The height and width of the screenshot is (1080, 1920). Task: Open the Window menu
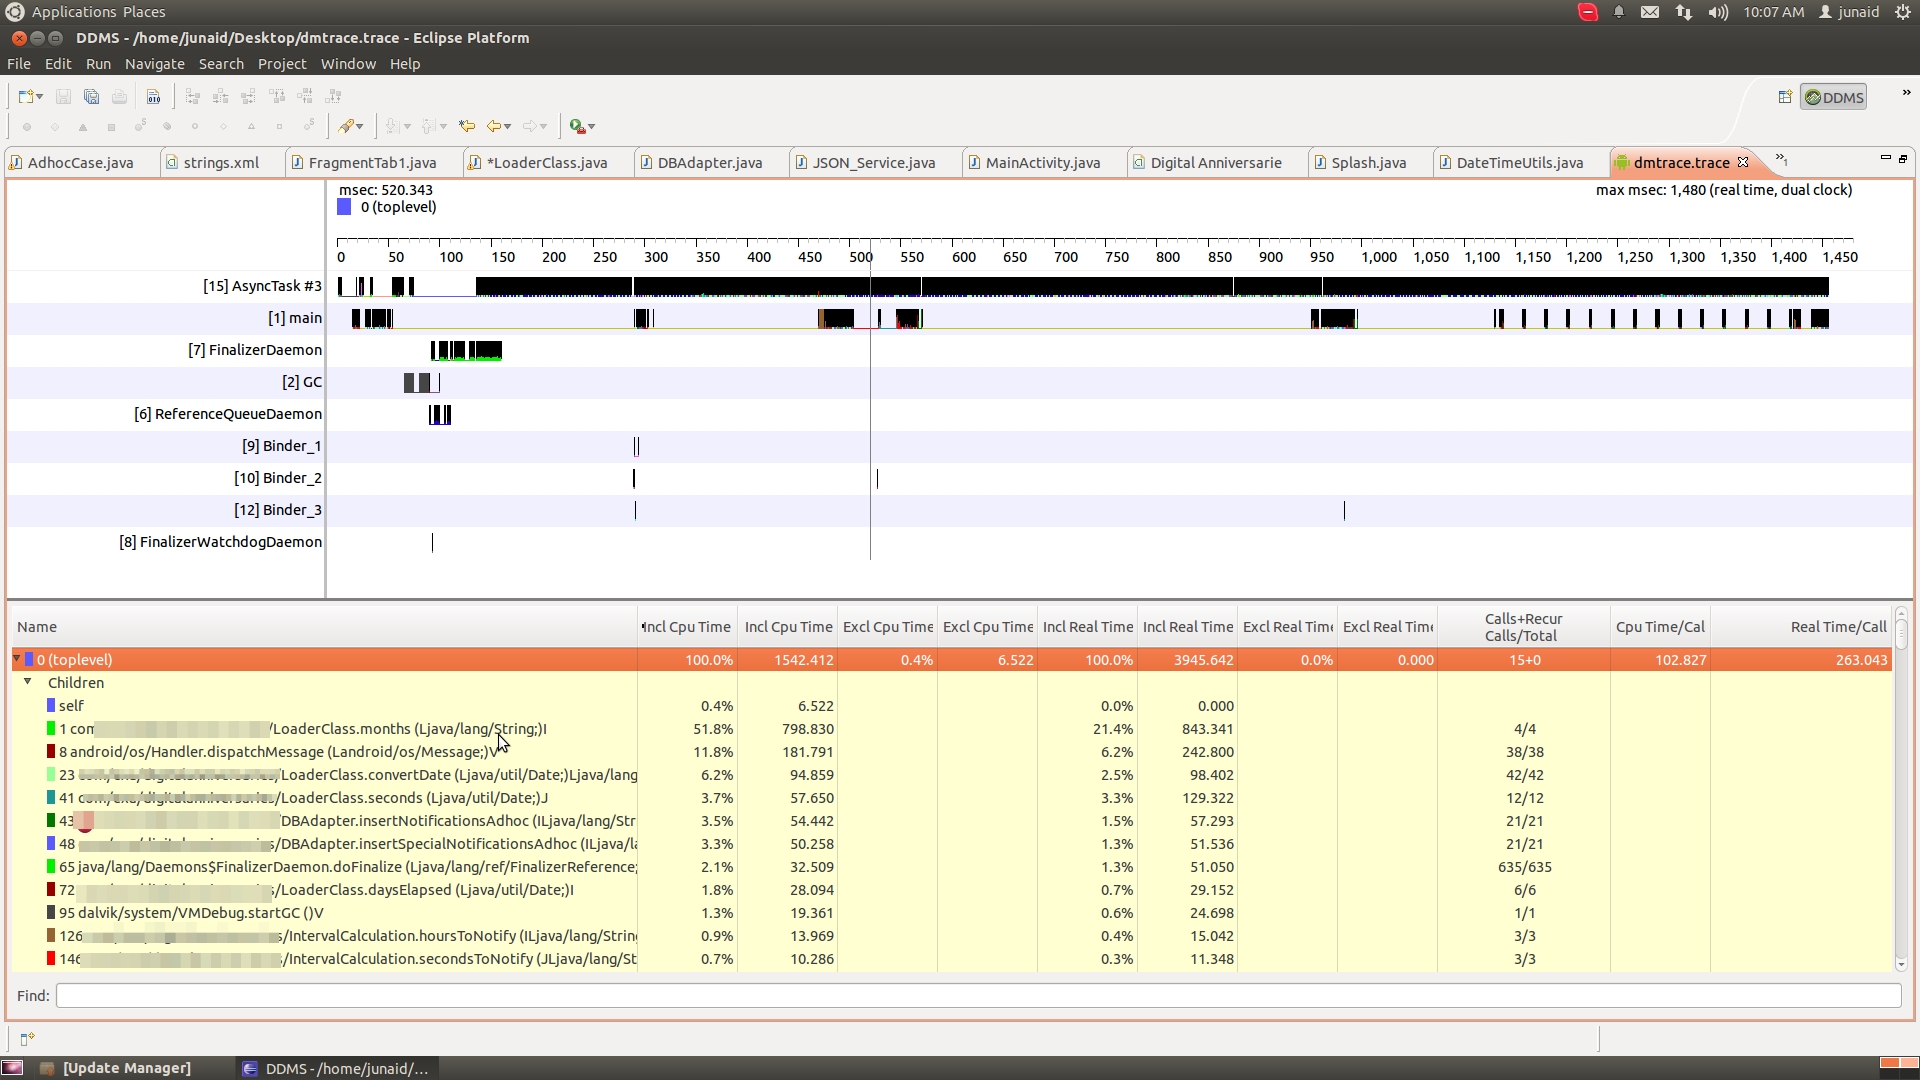[348, 63]
